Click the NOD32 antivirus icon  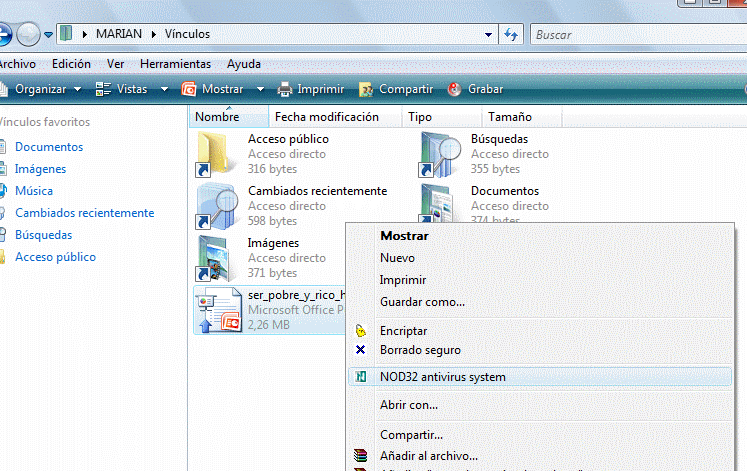361,377
